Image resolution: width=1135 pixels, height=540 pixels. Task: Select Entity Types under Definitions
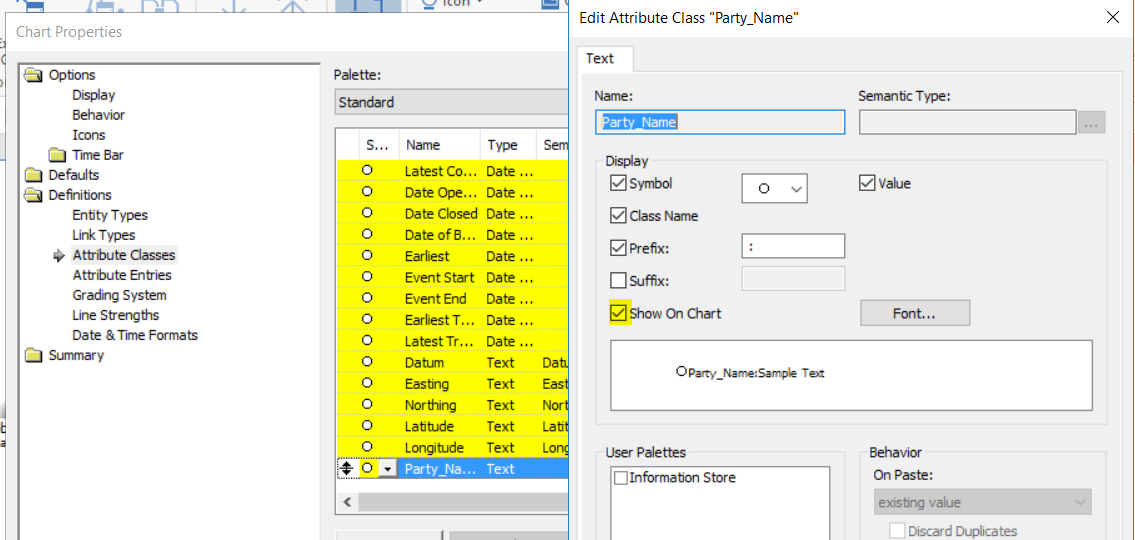(110, 215)
